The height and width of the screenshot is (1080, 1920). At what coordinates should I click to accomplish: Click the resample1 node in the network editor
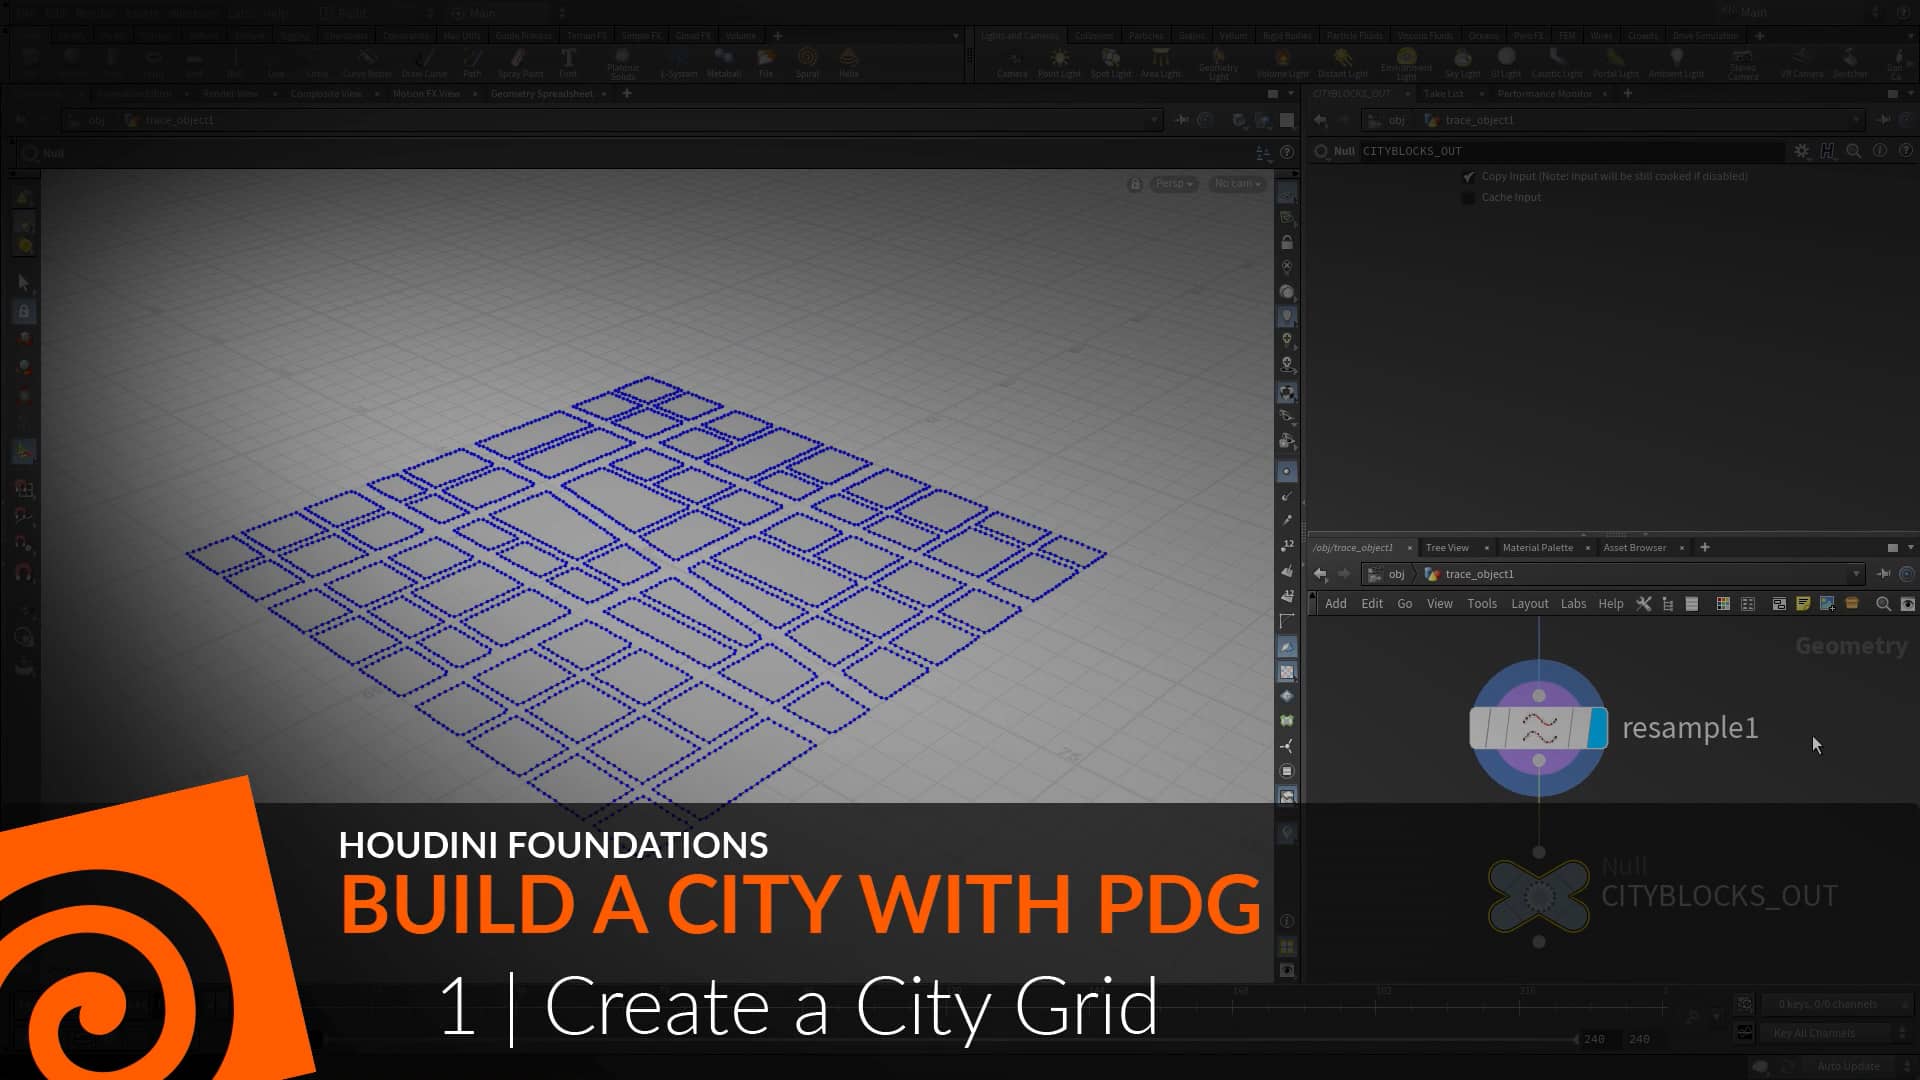[1537, 728]
